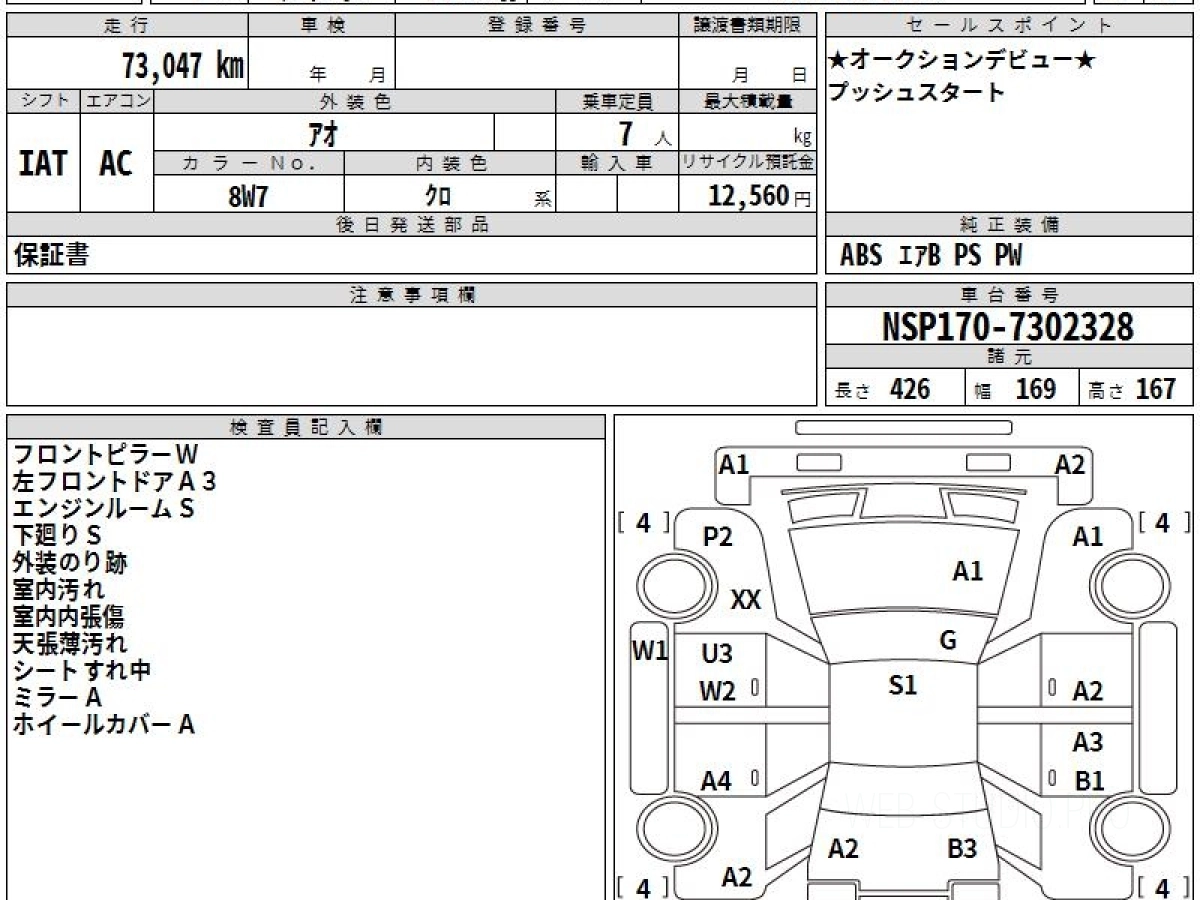Select interior color value クロ
This screenshot has height=900, width=1200.
pos(439,195)
